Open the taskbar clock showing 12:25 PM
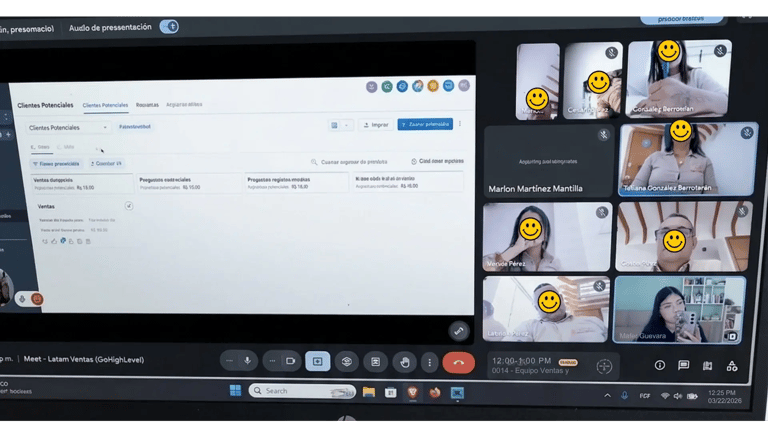 point(724,397)
